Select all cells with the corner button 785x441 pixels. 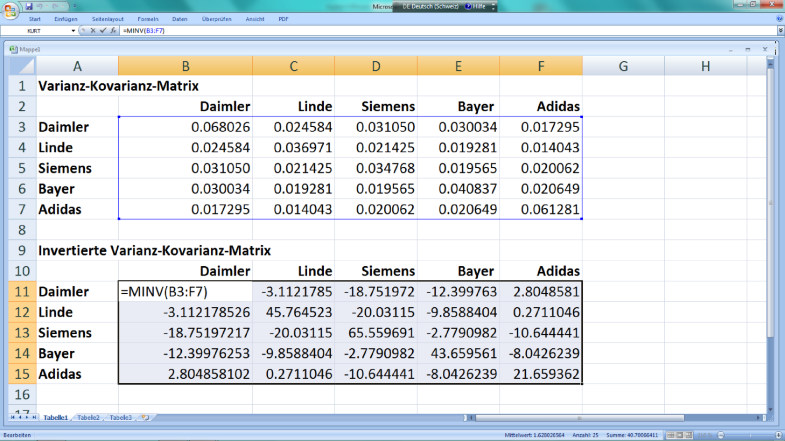[22, 66]
